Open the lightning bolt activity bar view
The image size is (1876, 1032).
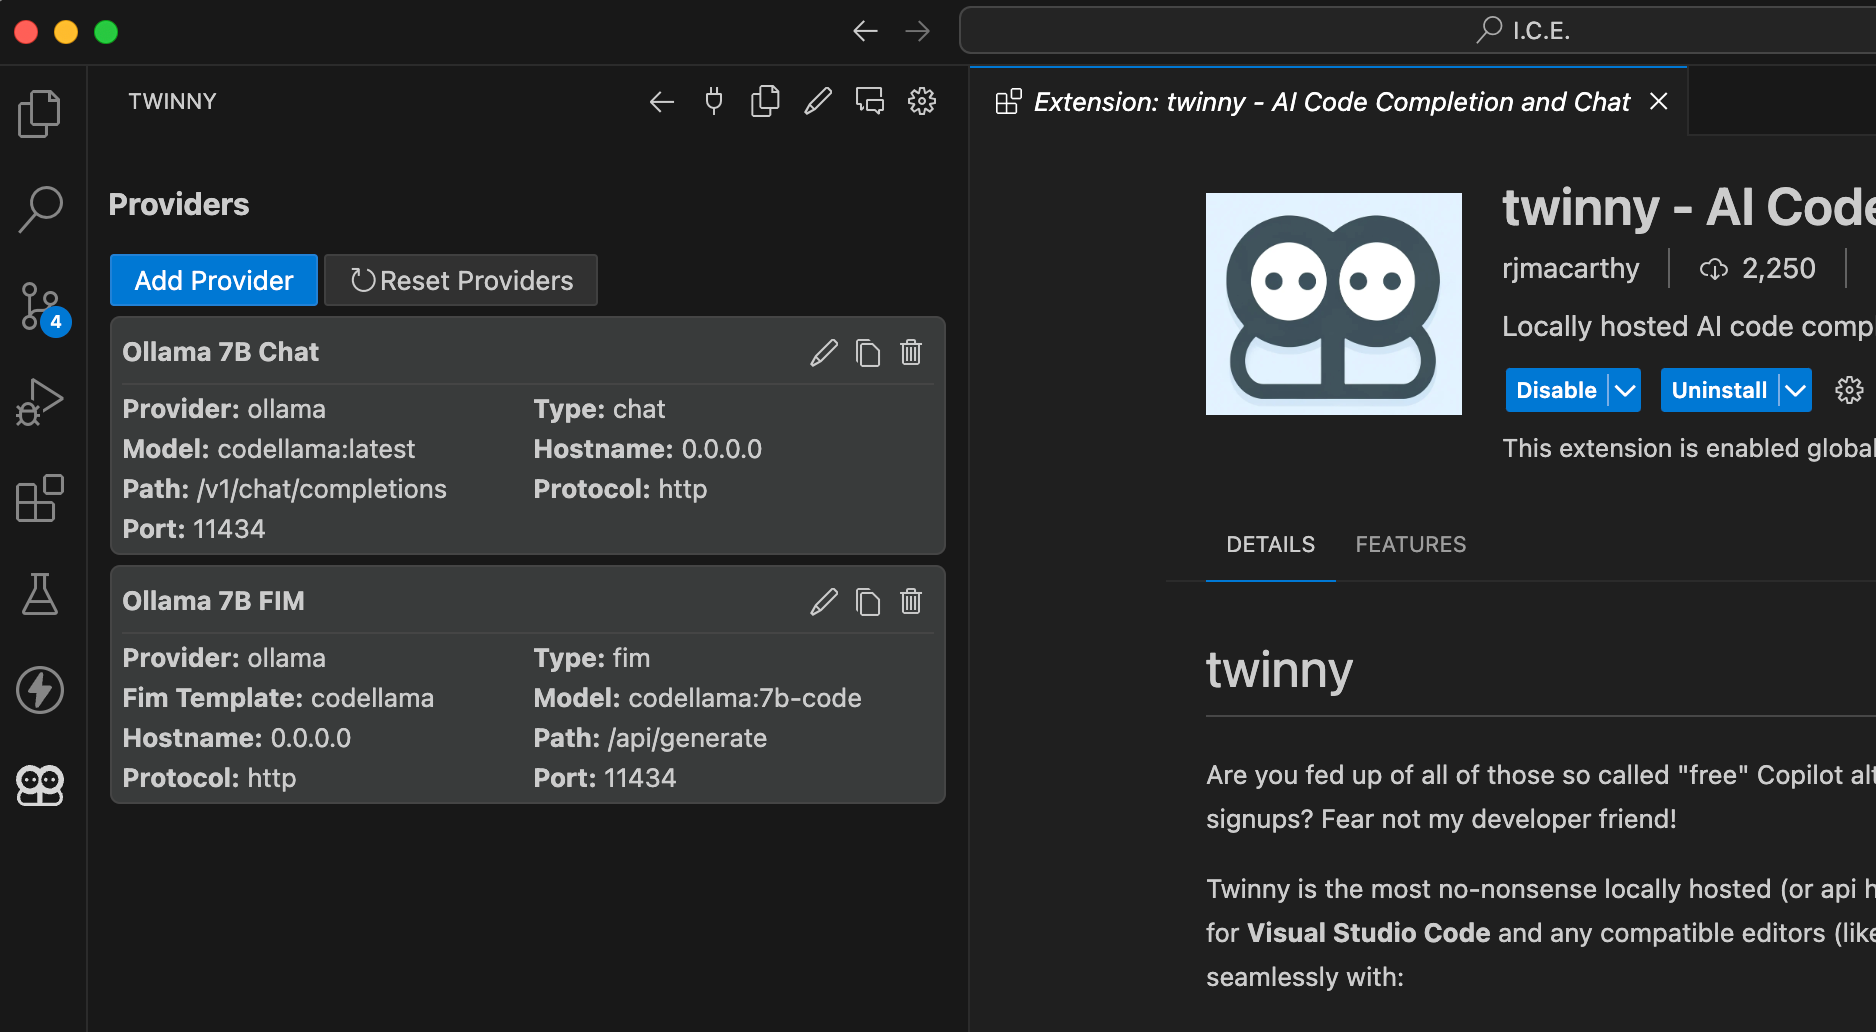pyautogui.click(x=40, y=690)
